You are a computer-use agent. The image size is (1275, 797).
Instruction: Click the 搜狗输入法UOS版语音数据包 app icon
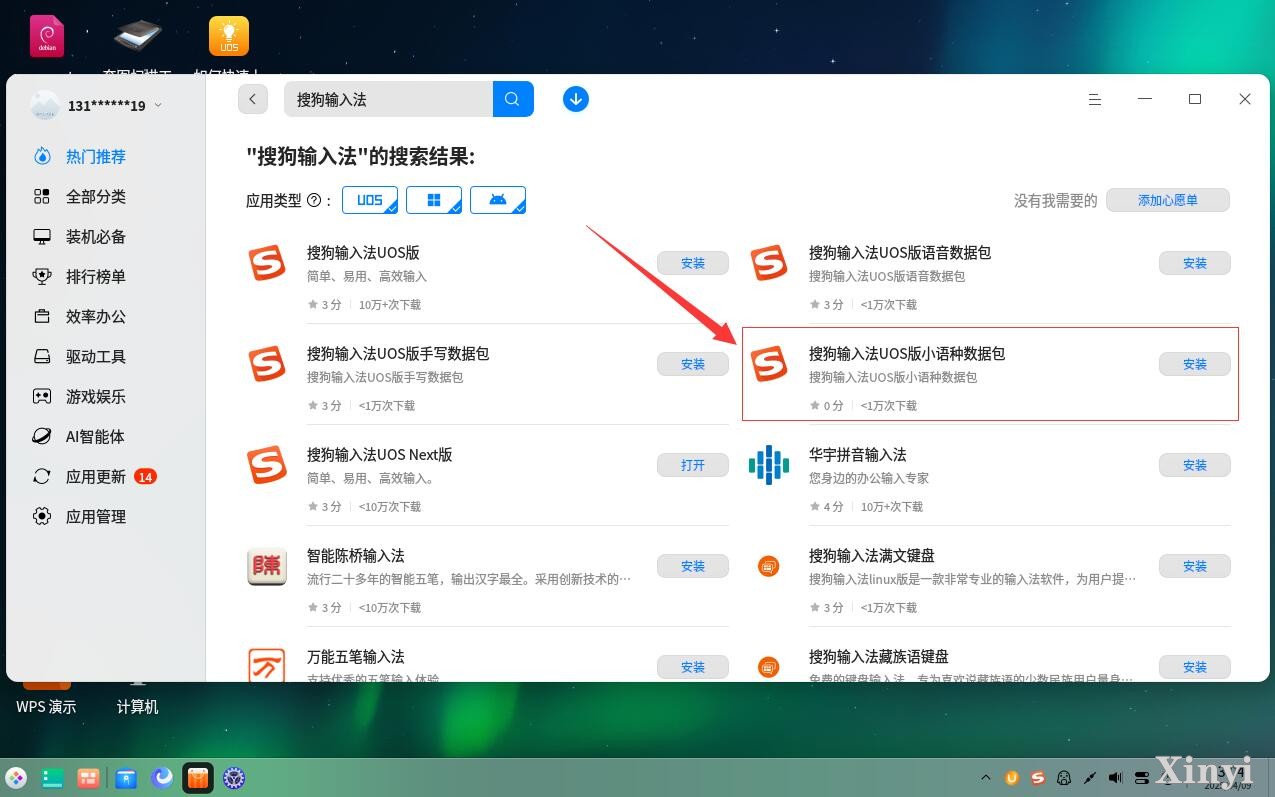pos(769,263)
